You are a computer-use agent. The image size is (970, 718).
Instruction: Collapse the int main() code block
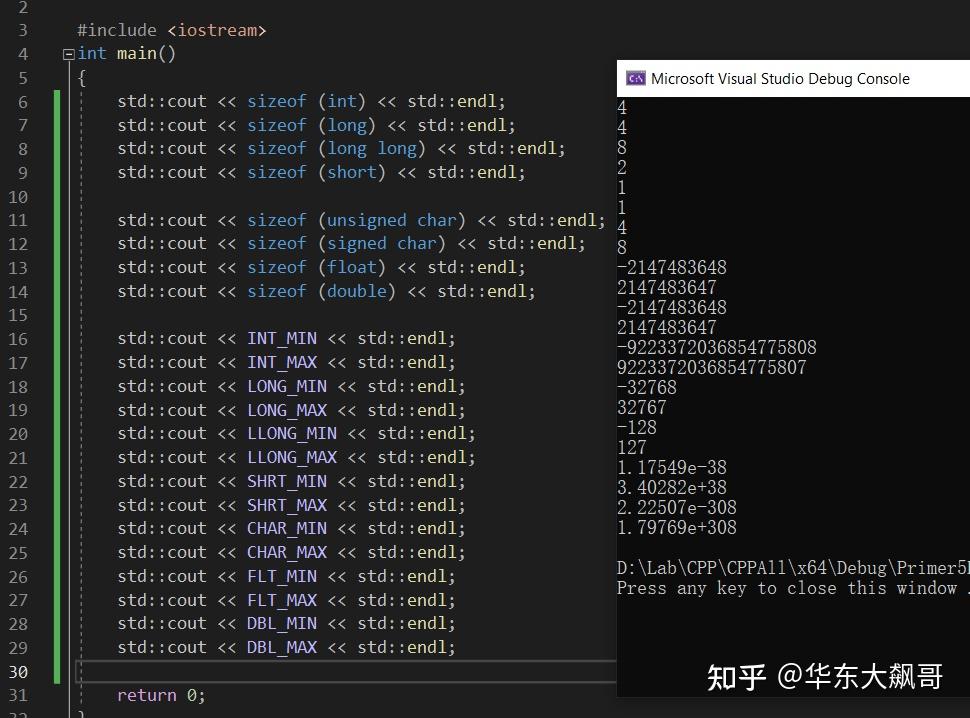[69, 54]
